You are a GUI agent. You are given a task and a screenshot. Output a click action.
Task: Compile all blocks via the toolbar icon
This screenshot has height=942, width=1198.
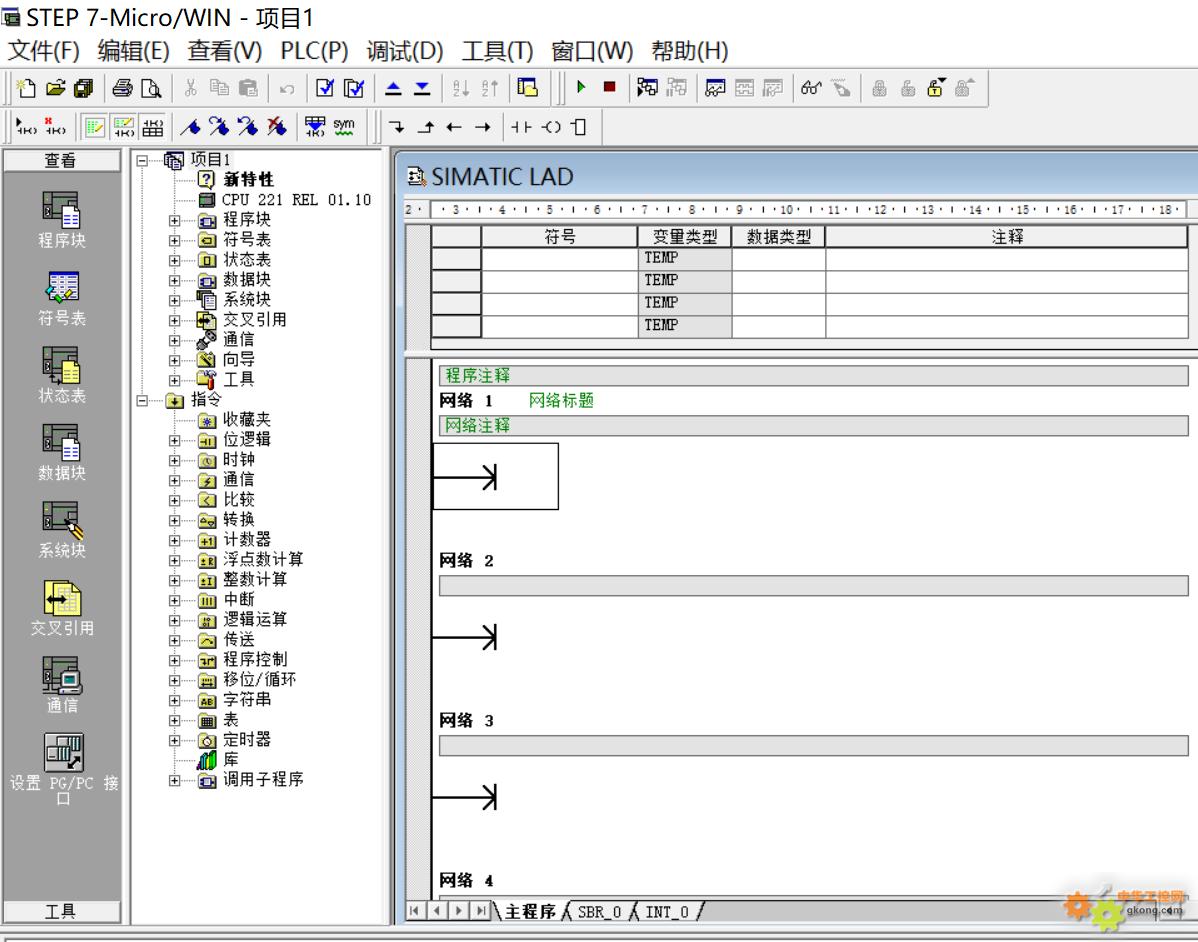pos(354,88)
